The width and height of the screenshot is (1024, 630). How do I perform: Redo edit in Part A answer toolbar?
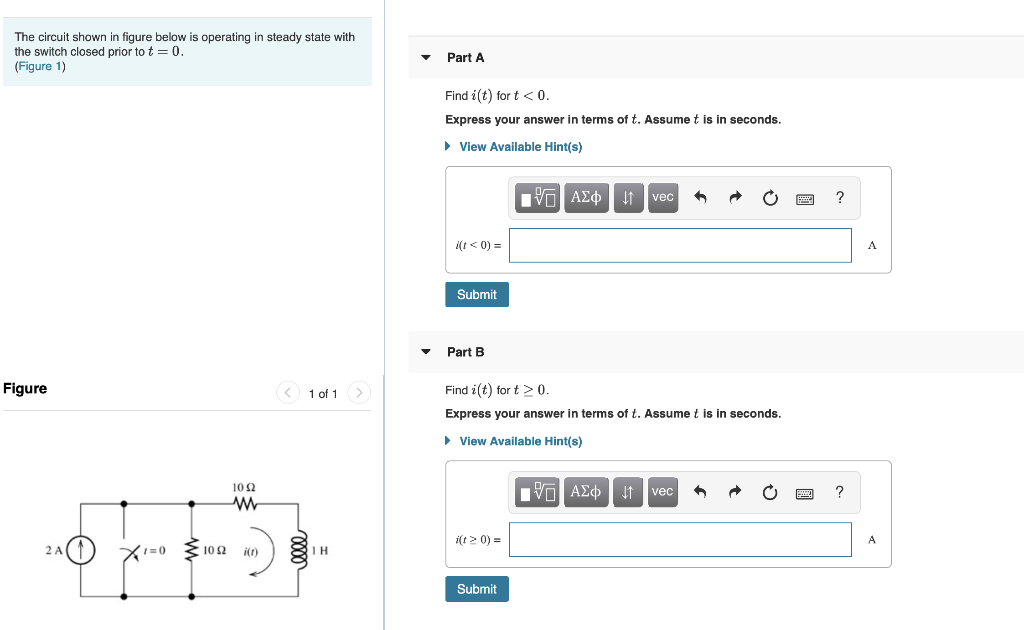click(x=735, y=197)
